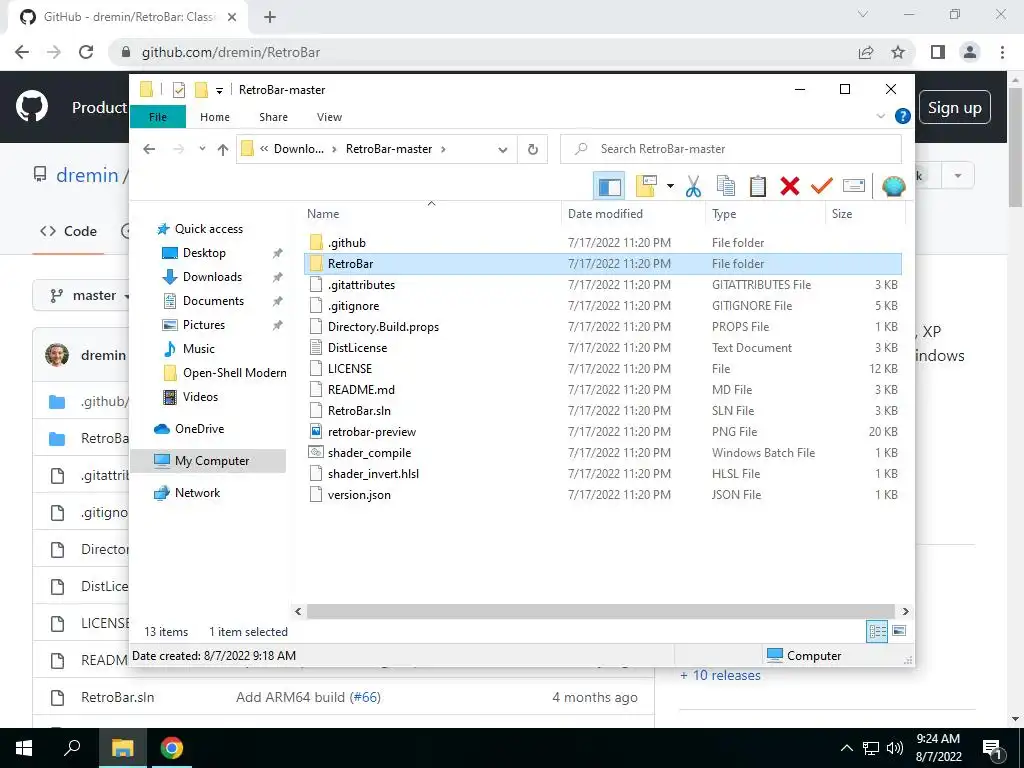Switch to details view in status bar

pyautogui.click(x=877, y=631)
